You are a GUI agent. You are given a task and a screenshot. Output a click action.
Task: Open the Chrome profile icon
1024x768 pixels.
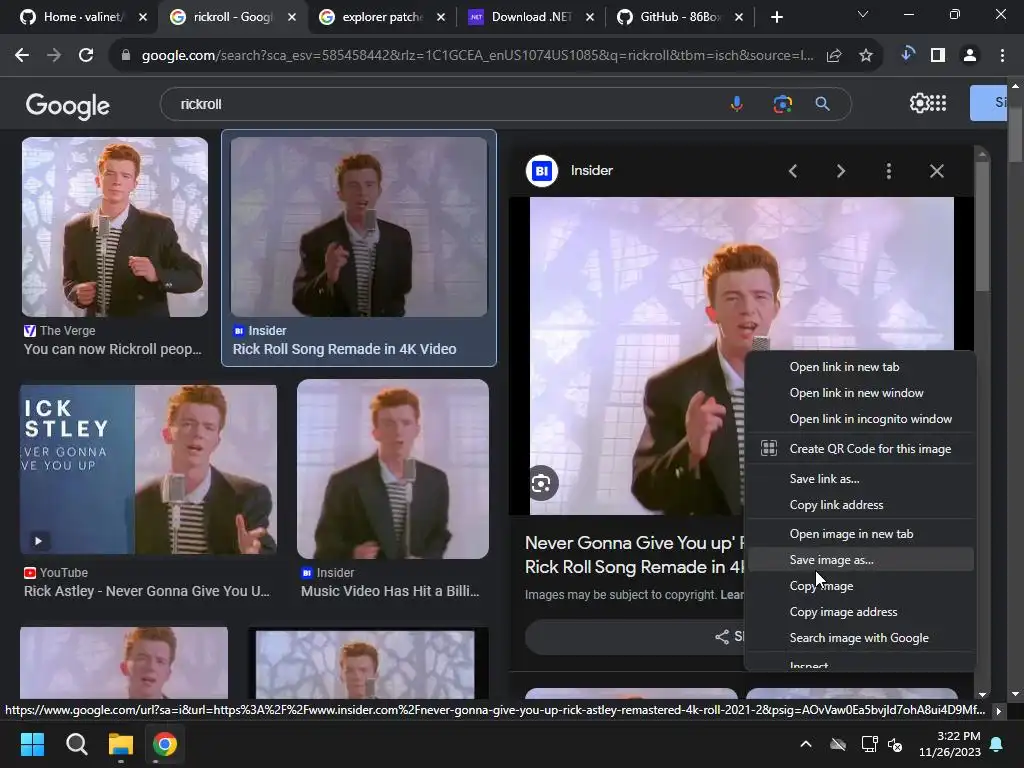970,56
